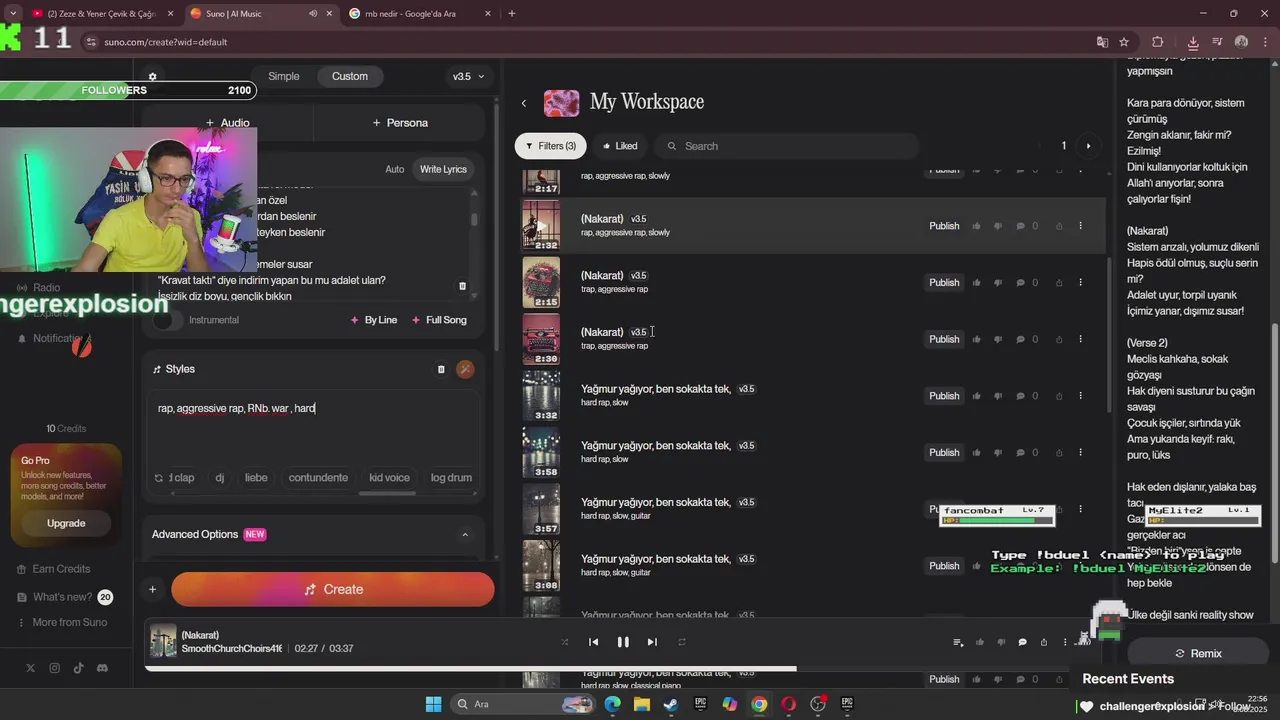Collapse the Advanced Options section
Image resolution: width=1280 pixels, height=720 pixels.
click(465, 535)
